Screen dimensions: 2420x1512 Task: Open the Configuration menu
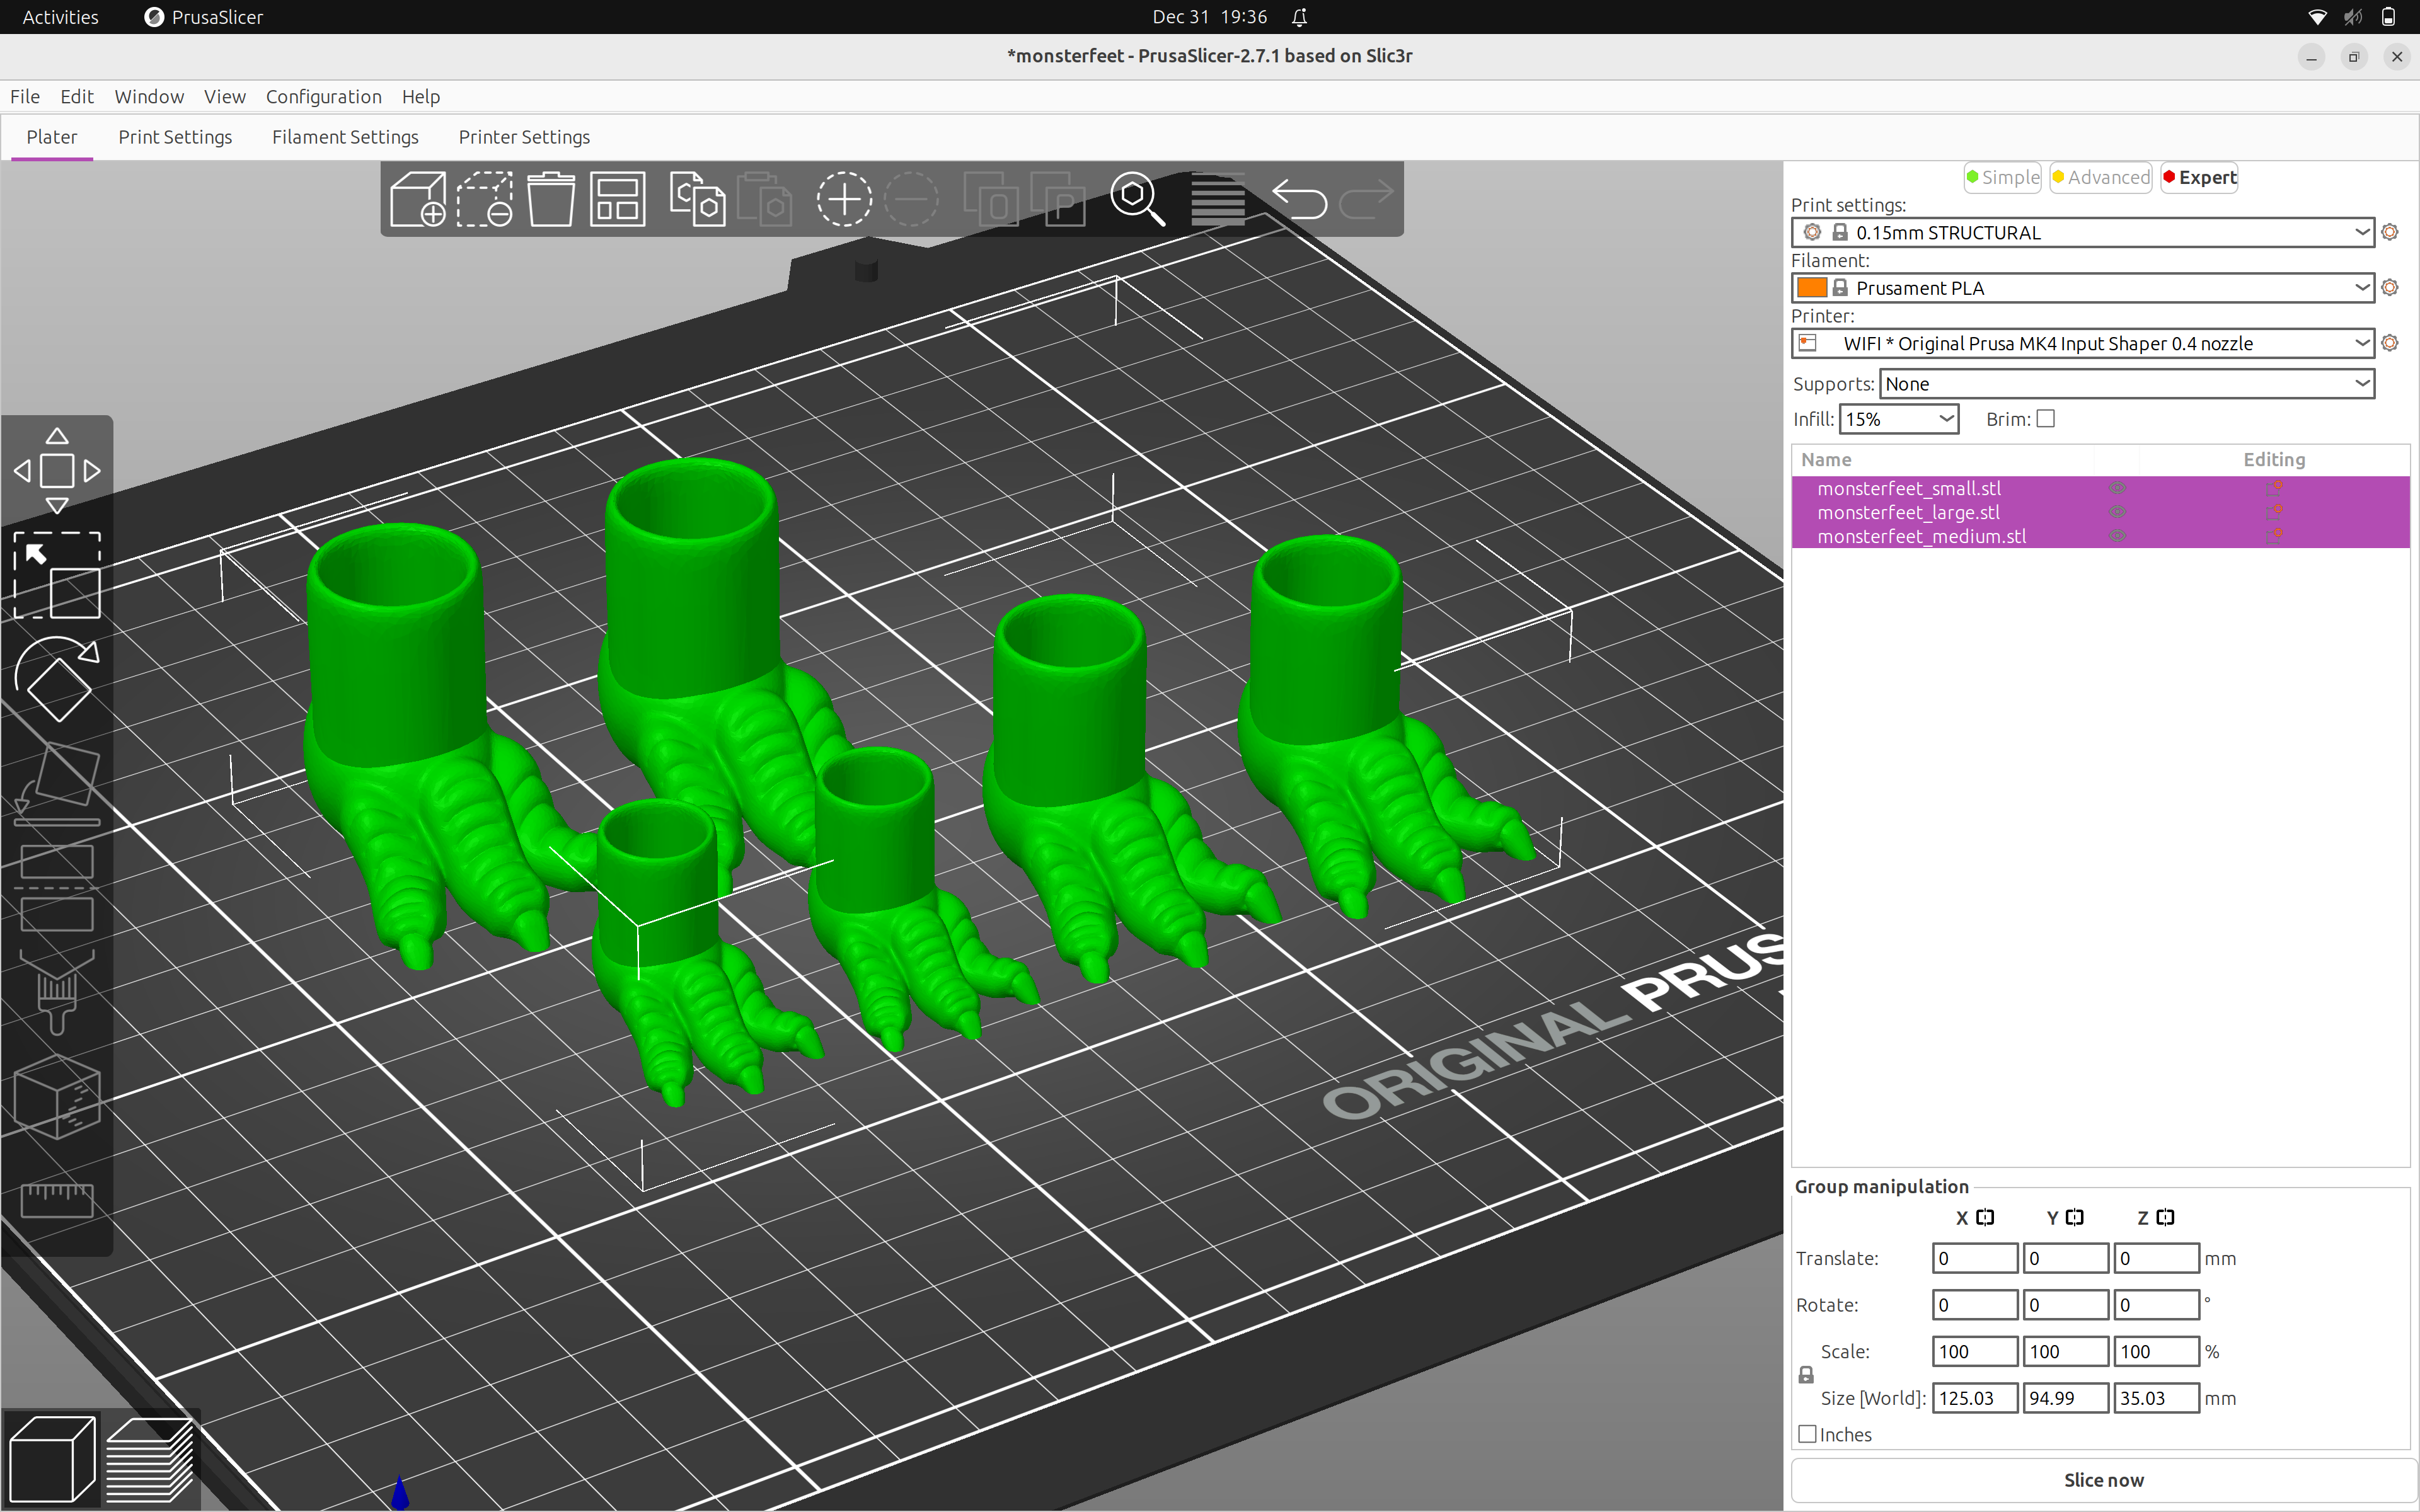click(x=323, y=96)
